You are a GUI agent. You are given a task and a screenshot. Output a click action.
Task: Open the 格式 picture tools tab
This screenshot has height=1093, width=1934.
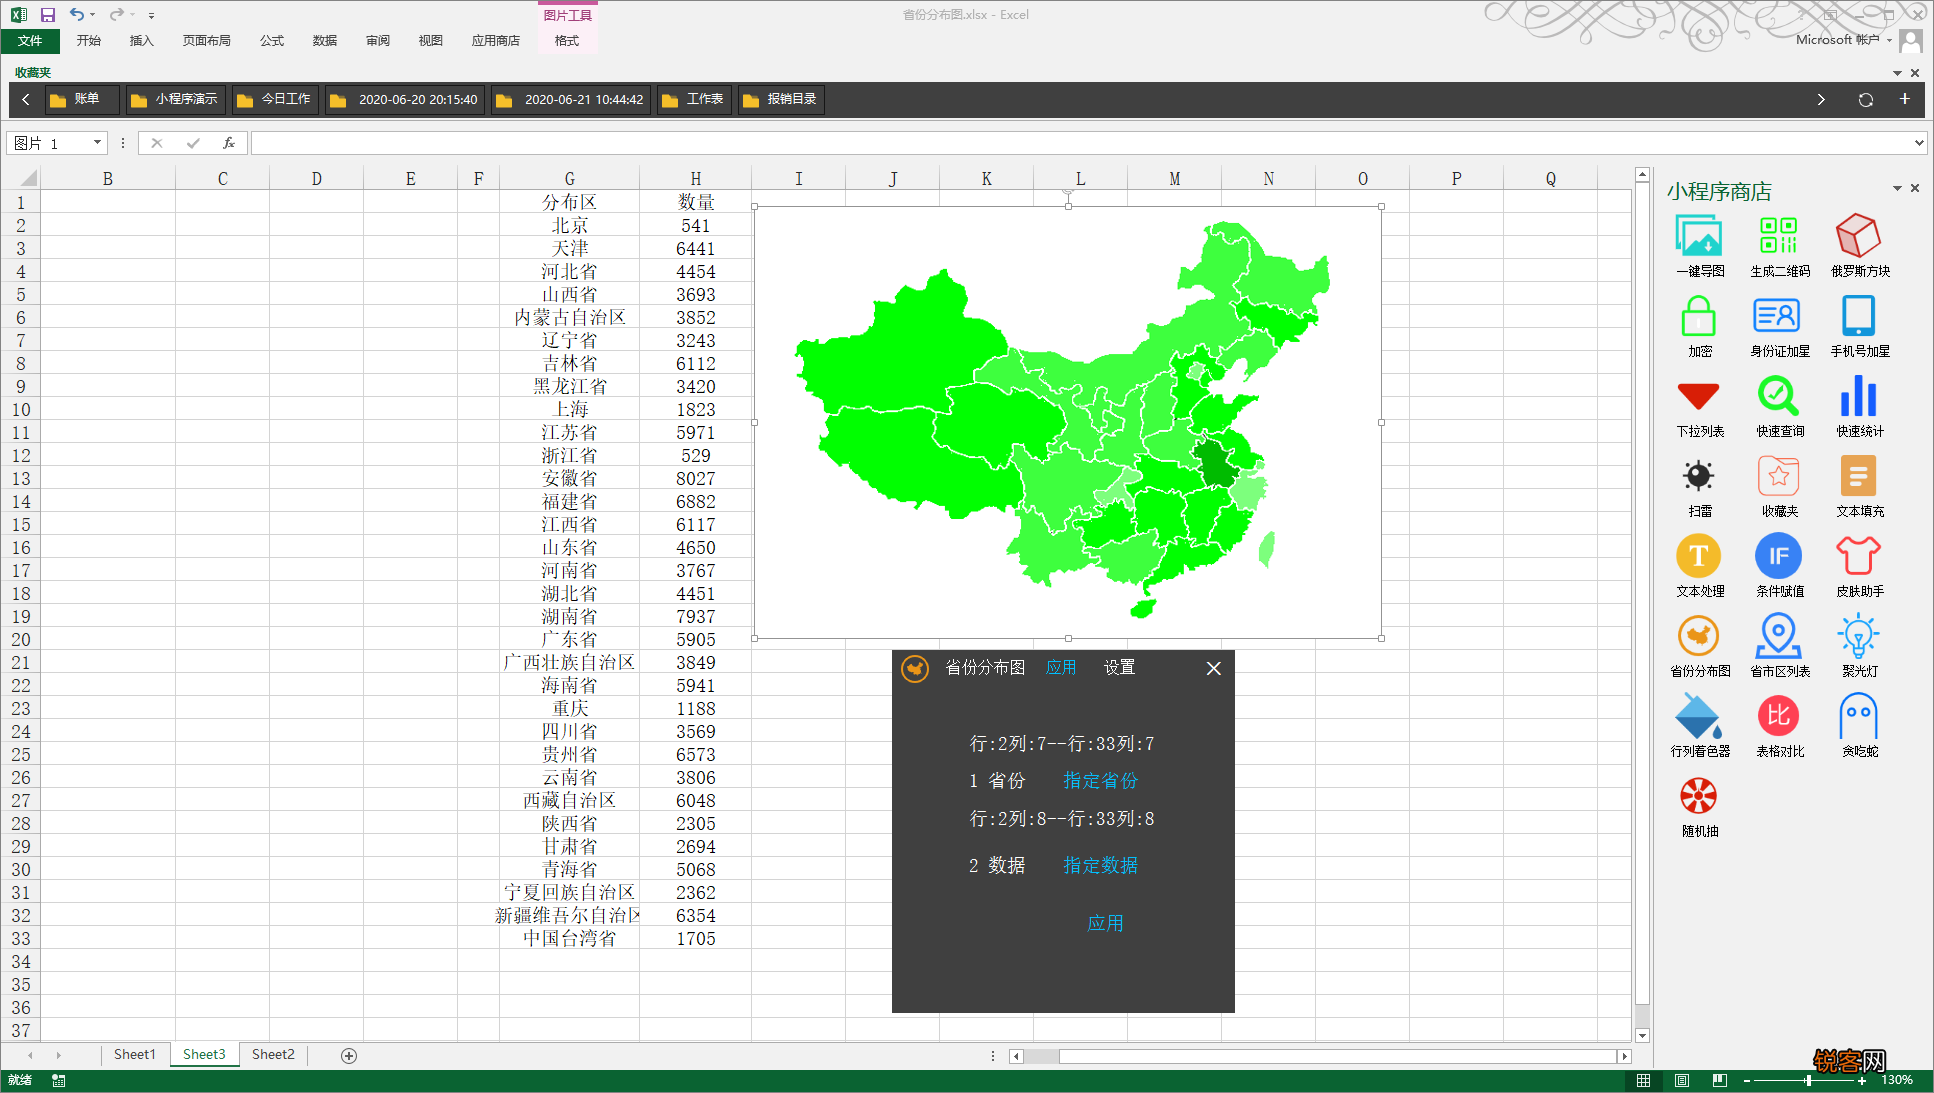(x=567, y=41)
